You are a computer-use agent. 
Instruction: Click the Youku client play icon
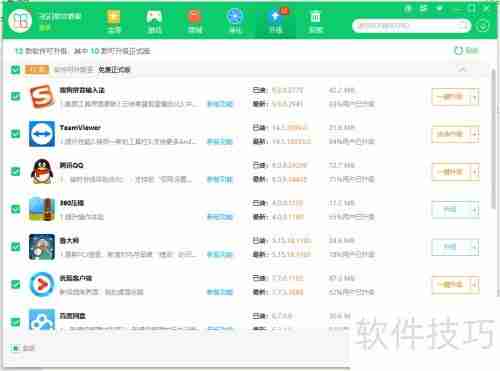click(x=42, y=284)
